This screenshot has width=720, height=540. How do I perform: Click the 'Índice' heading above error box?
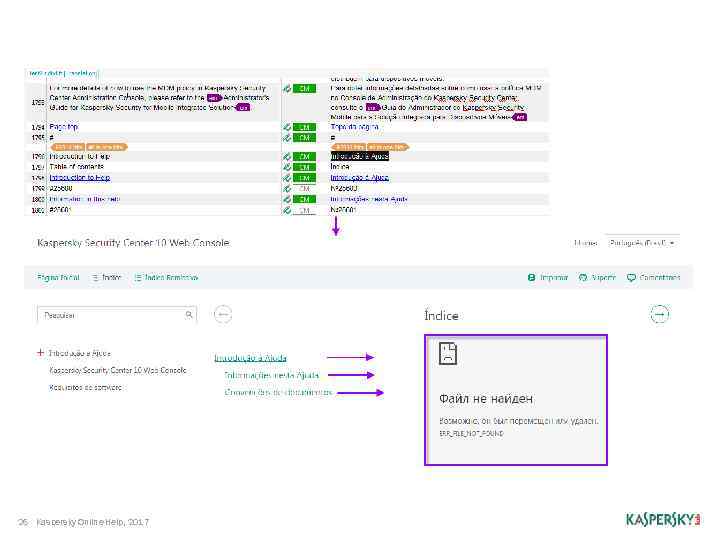point(441,316)
